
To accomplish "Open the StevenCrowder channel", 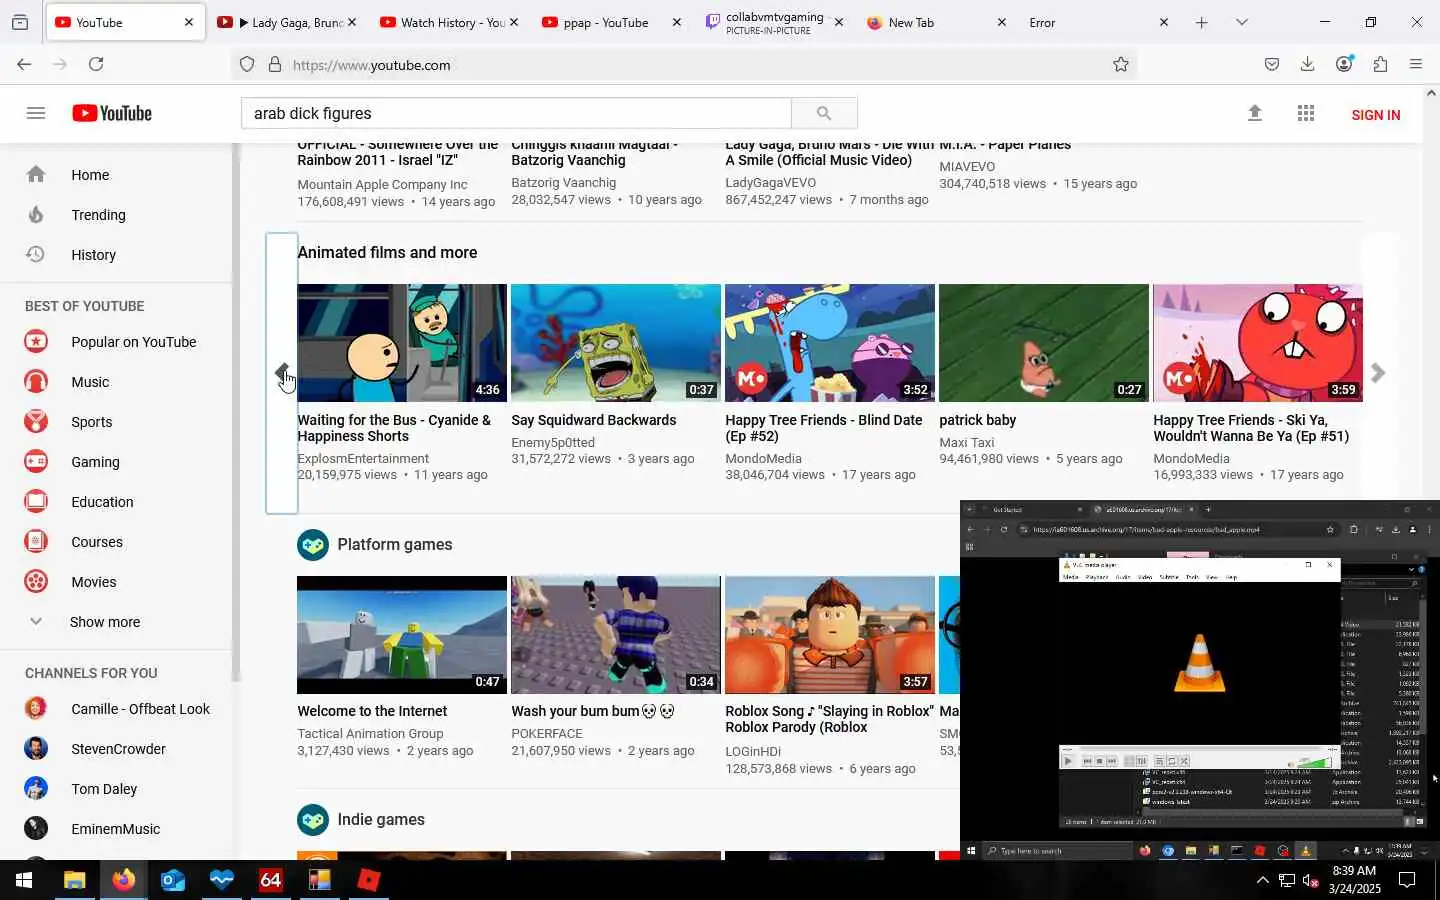I will [x=116, y=749].
